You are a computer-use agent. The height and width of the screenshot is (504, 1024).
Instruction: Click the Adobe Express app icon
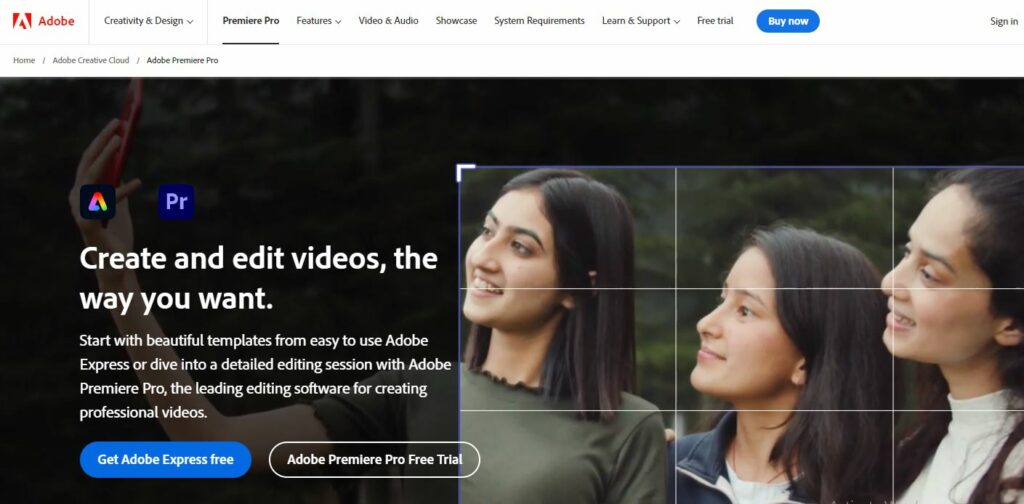[98, 202]
